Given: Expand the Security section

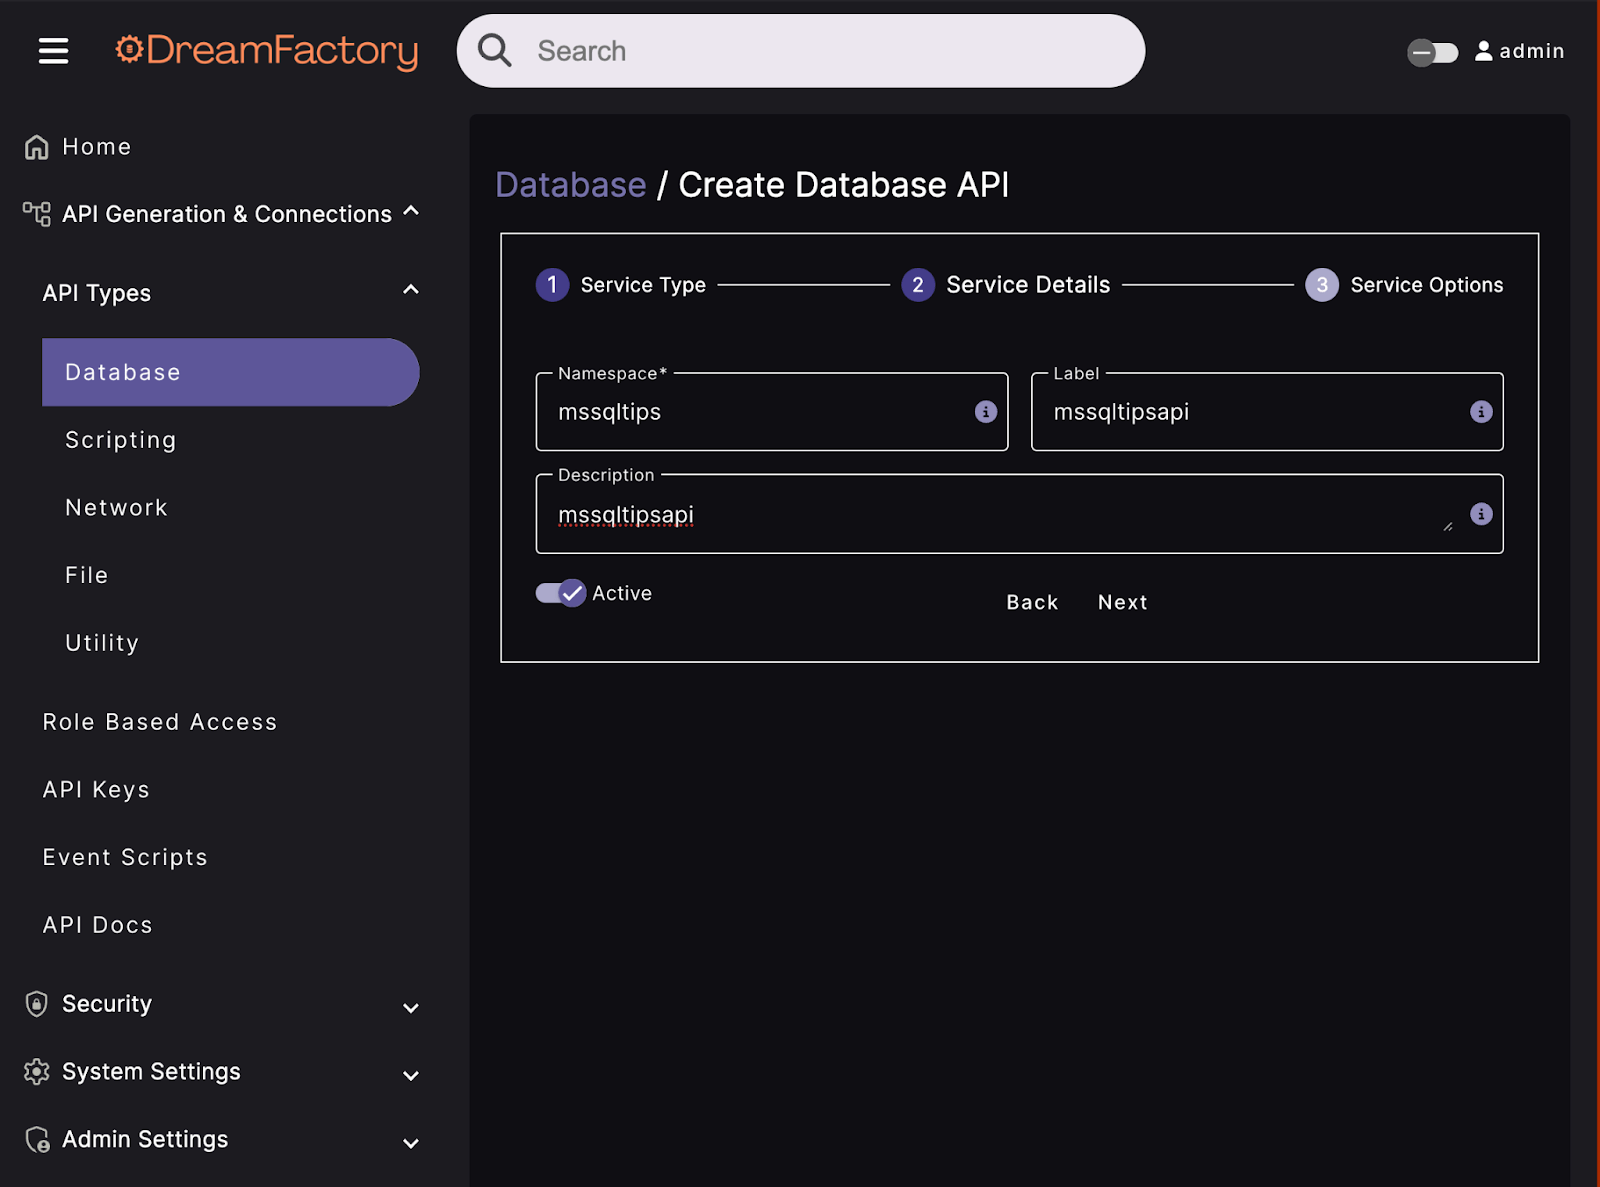Looking at the screenshot, I should click(411, 1007).
